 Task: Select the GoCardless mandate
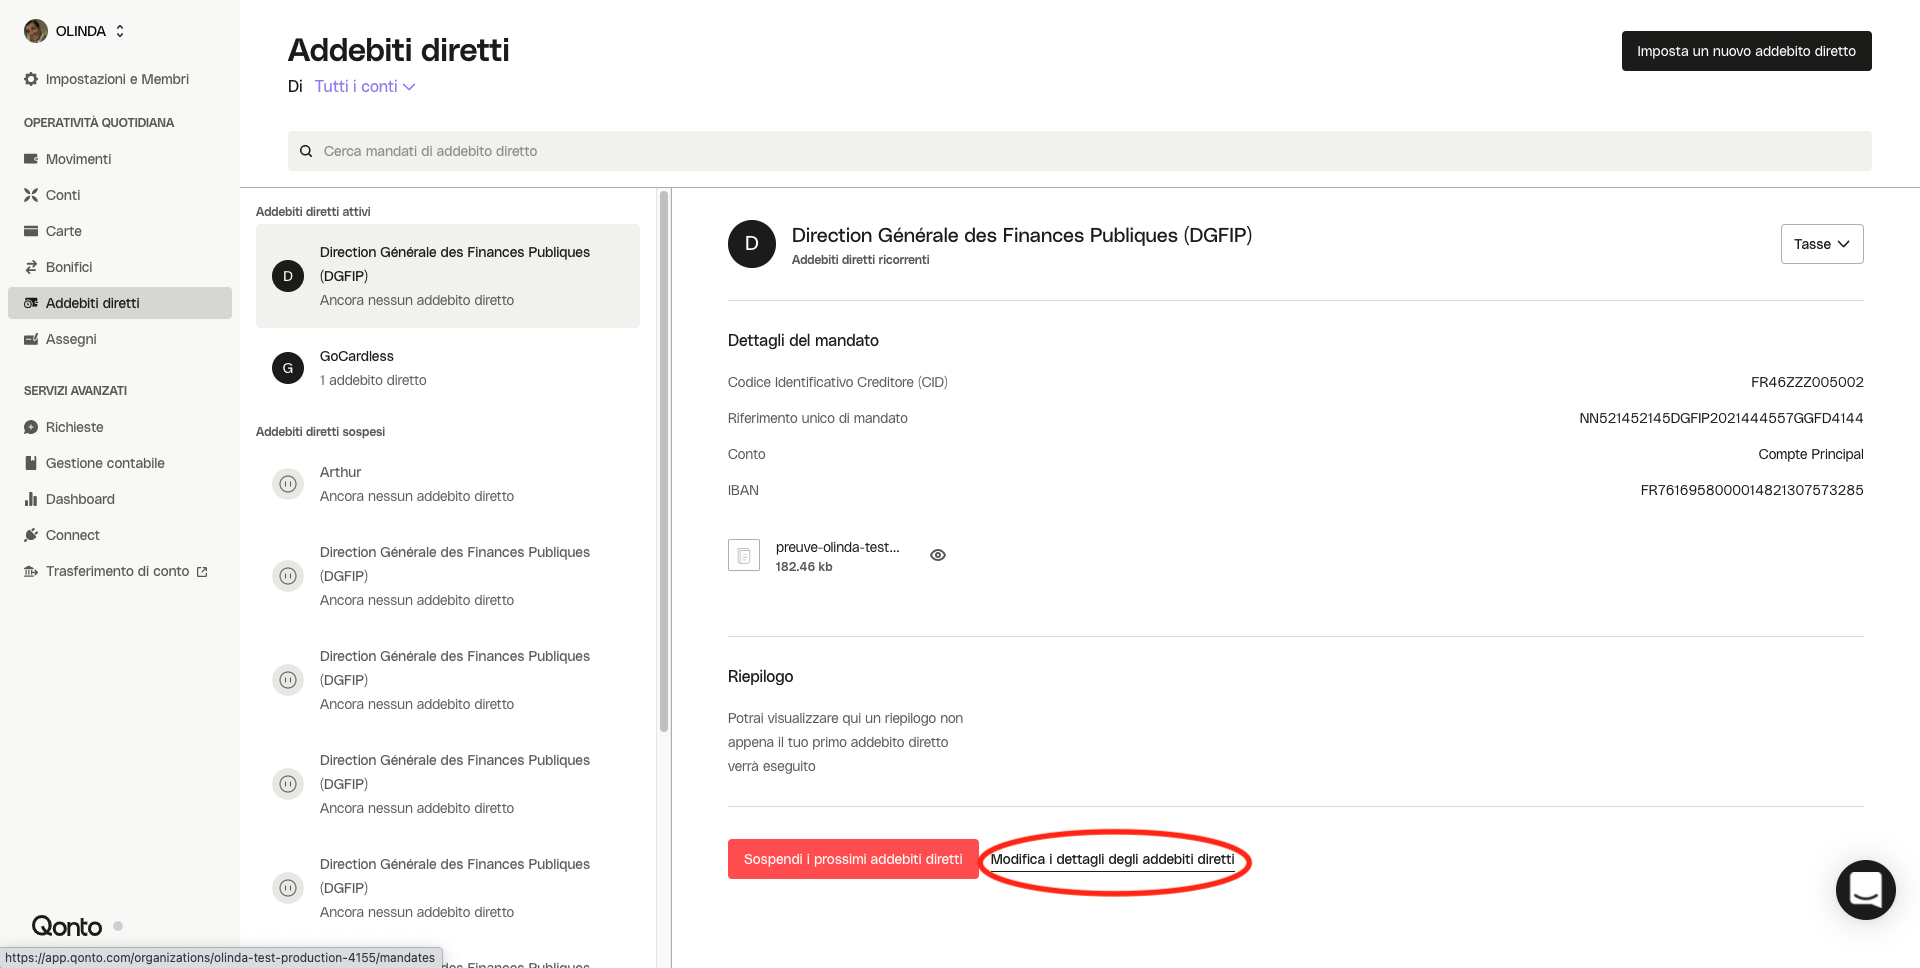[448, 368]
